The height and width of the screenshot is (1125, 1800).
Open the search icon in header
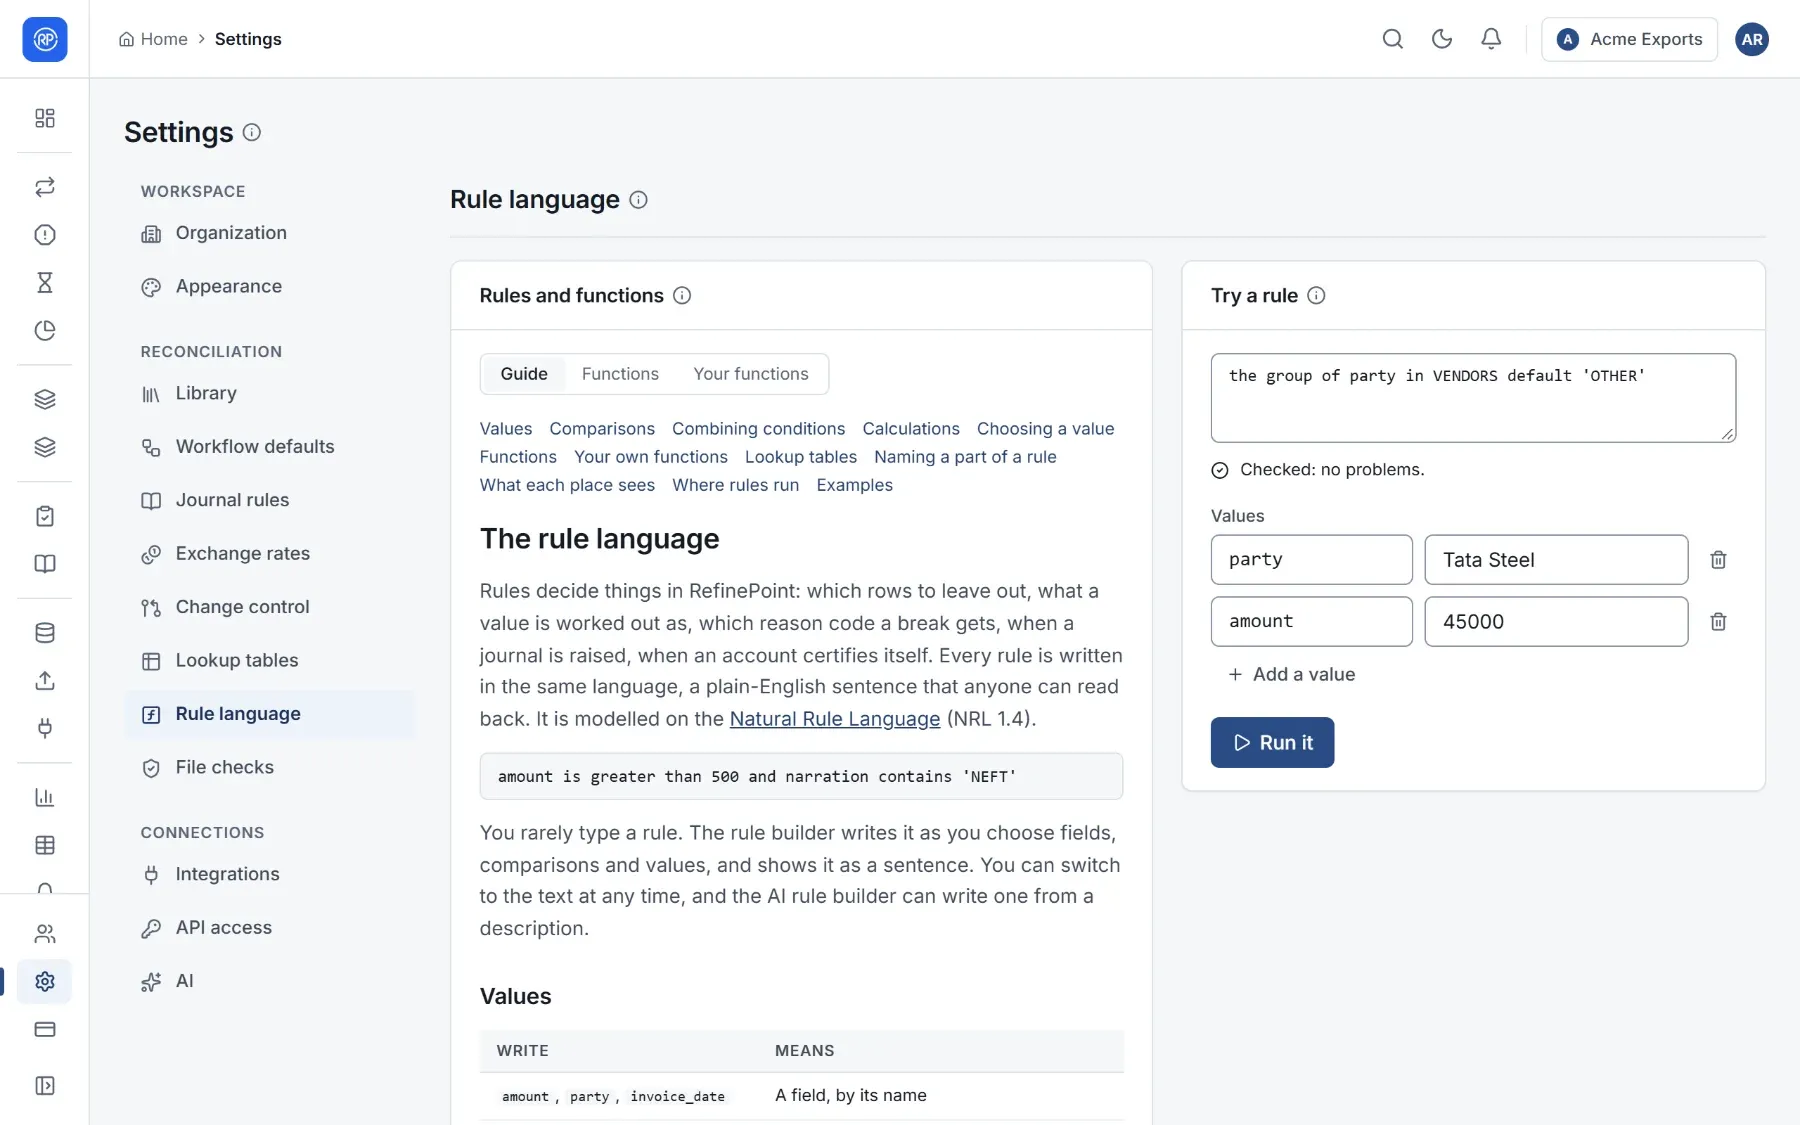pos(1393,39)
